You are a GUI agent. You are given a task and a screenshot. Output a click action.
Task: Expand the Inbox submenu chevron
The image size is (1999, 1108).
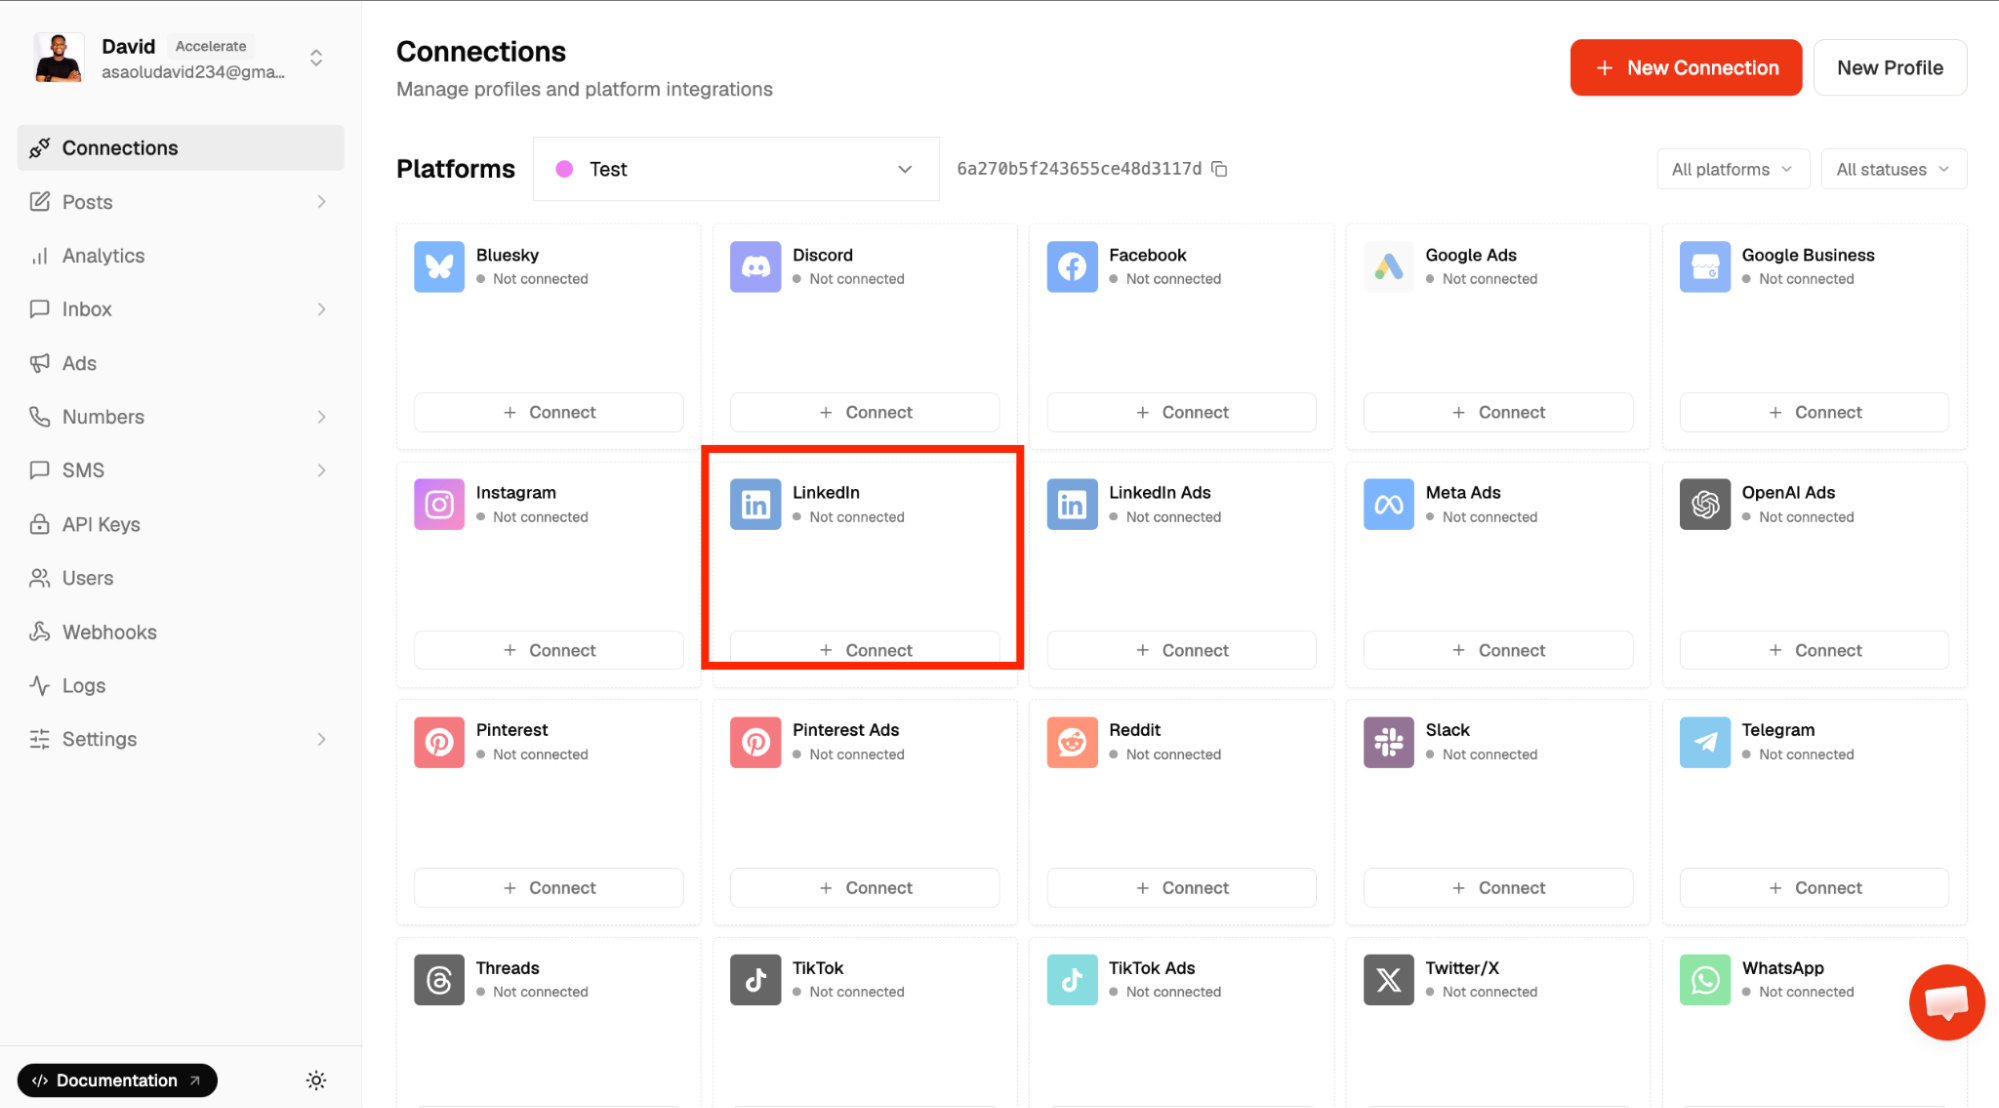tap(321, 309)
